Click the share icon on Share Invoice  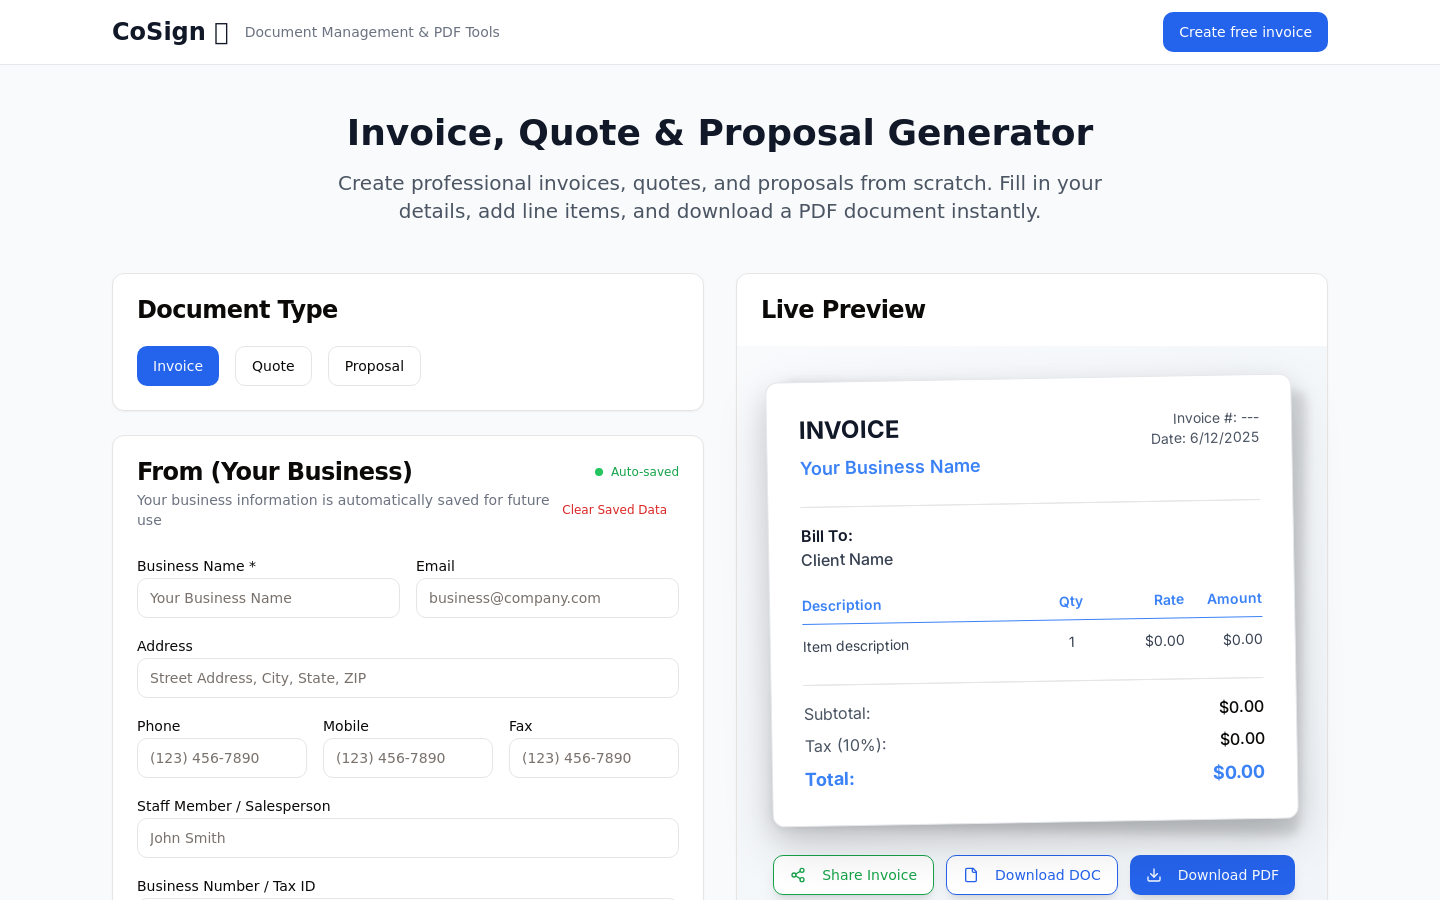(798, 875)
